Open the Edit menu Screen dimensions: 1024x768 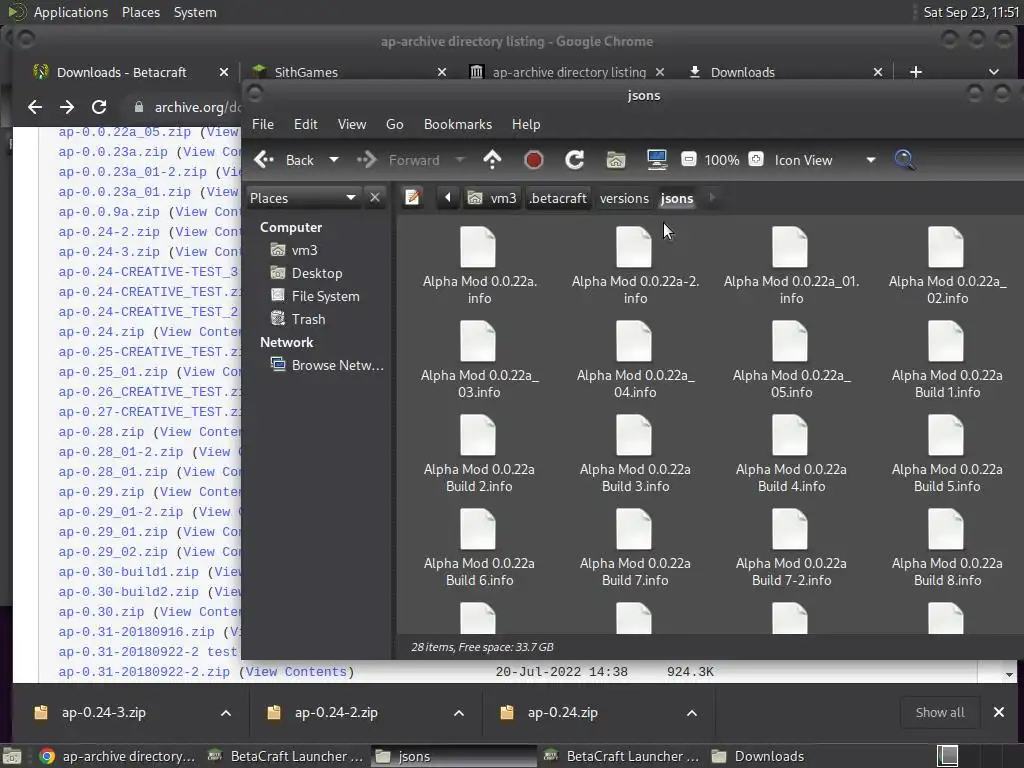(306, 124)
